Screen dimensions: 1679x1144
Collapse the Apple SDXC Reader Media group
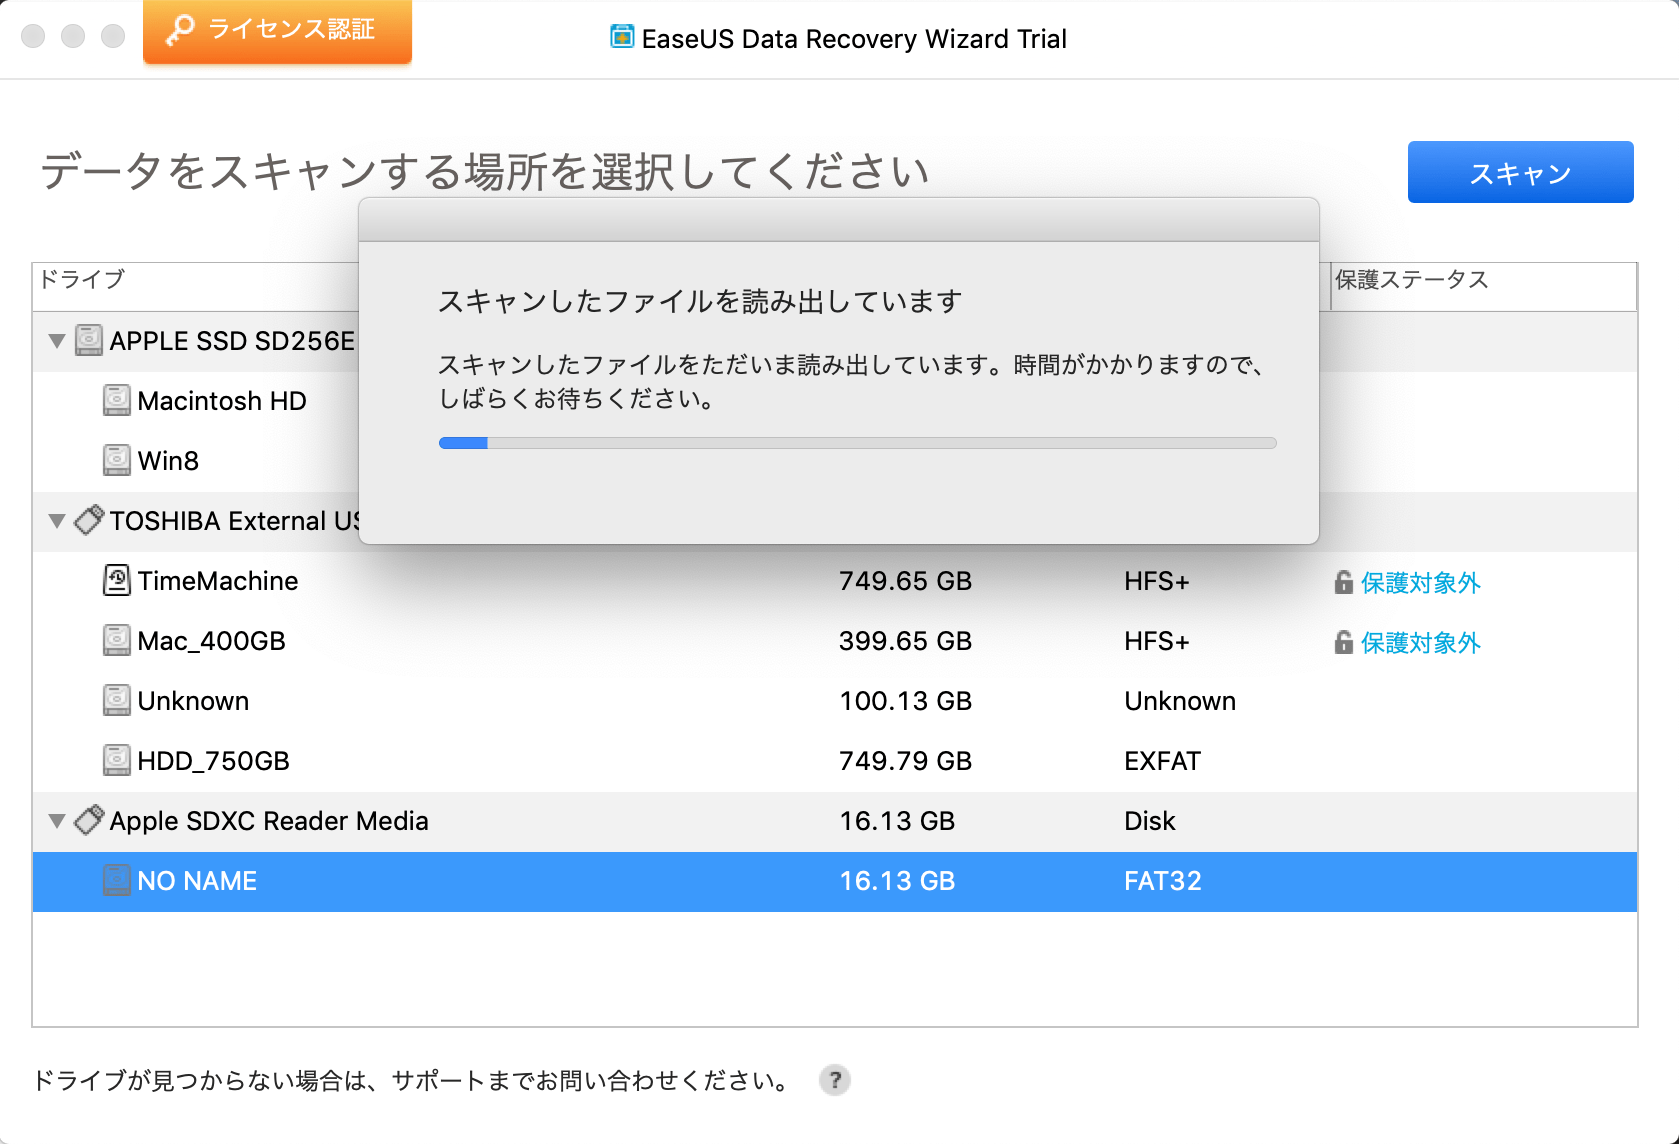(57, 821)
